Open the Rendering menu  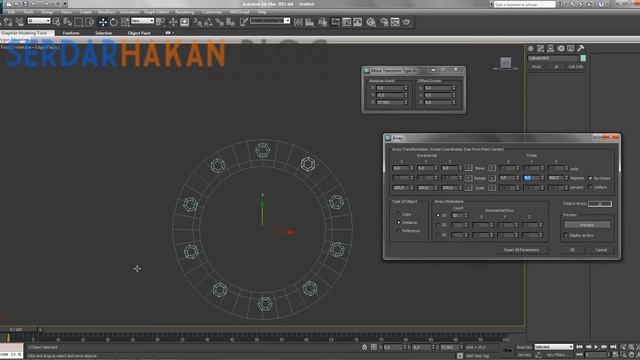pos(184,12)
